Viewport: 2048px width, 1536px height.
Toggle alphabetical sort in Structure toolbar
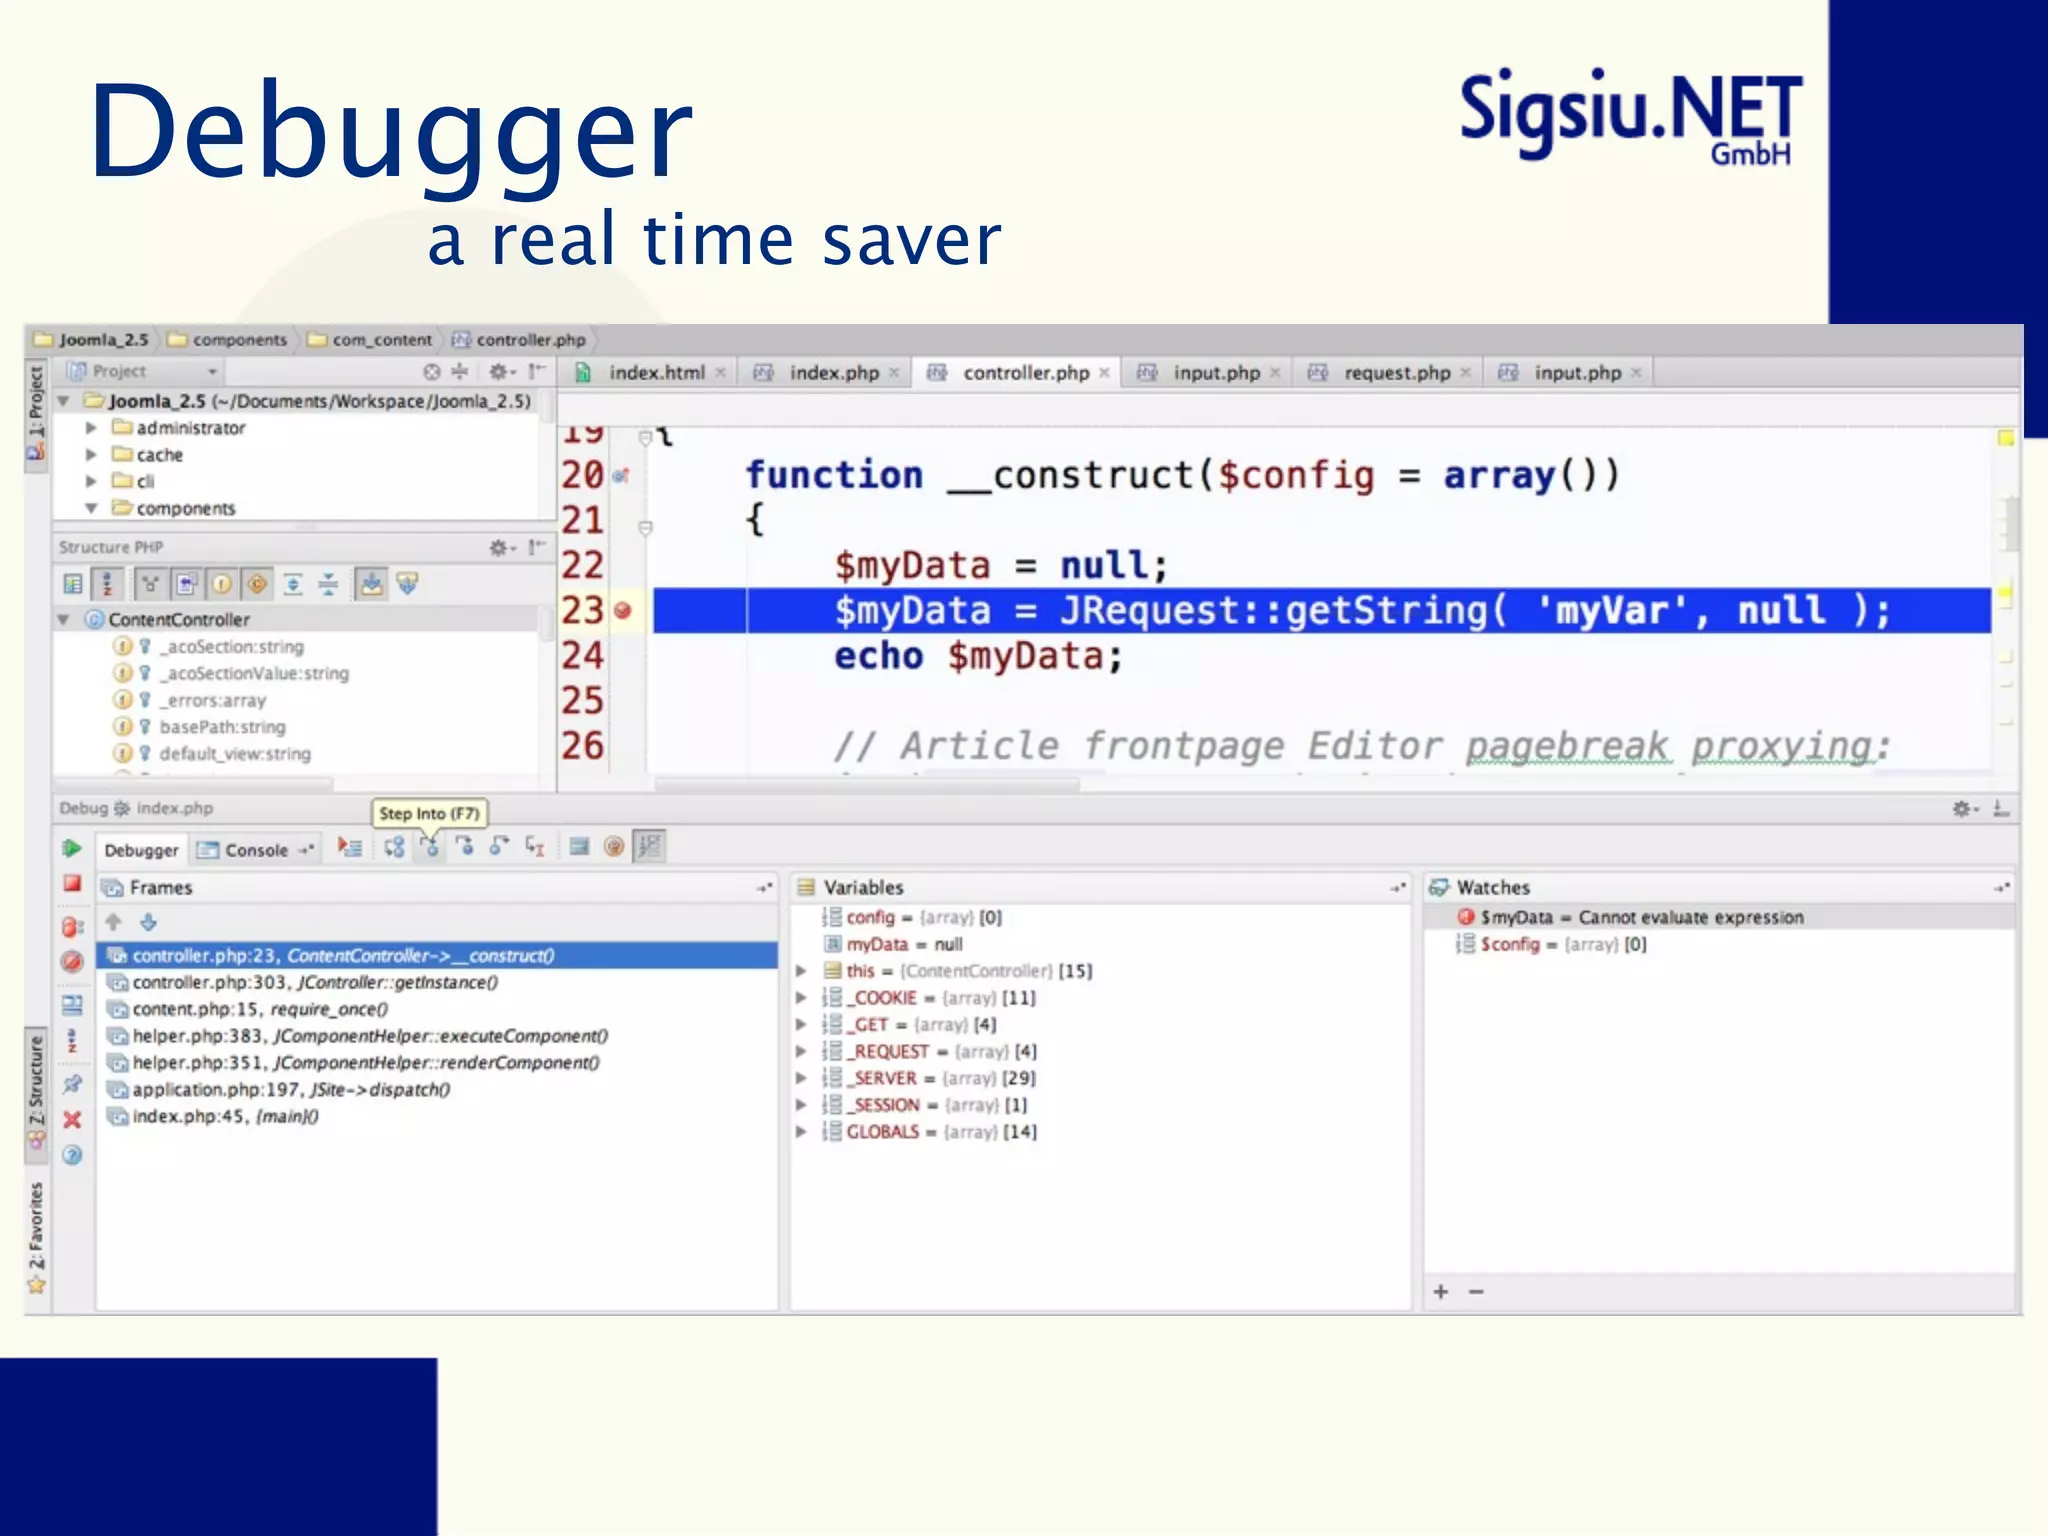[107, 584]
